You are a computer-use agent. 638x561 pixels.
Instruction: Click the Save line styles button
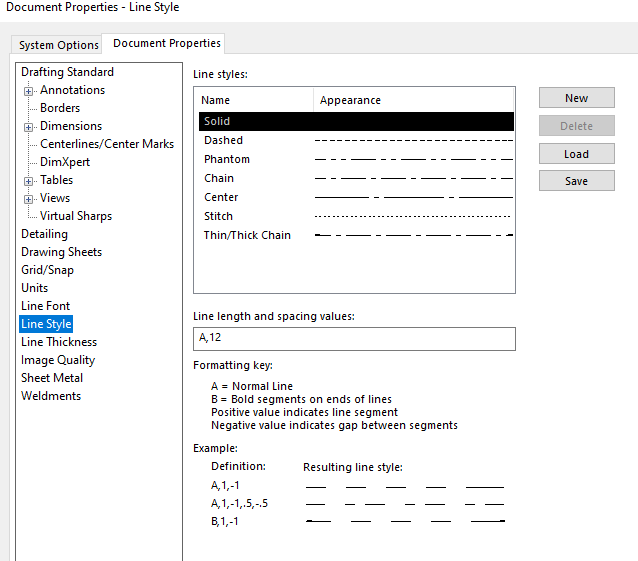[576, 181]
